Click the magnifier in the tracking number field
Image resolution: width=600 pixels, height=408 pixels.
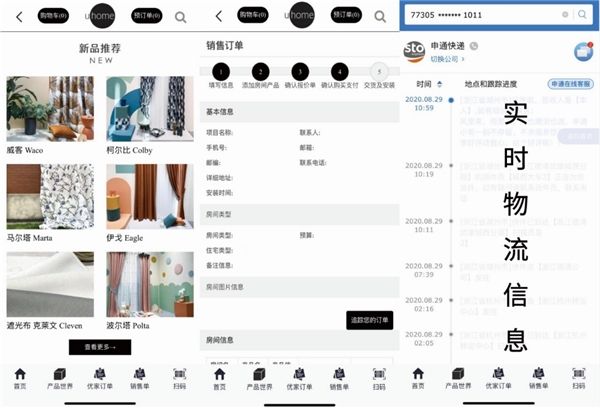click(581, 15)
